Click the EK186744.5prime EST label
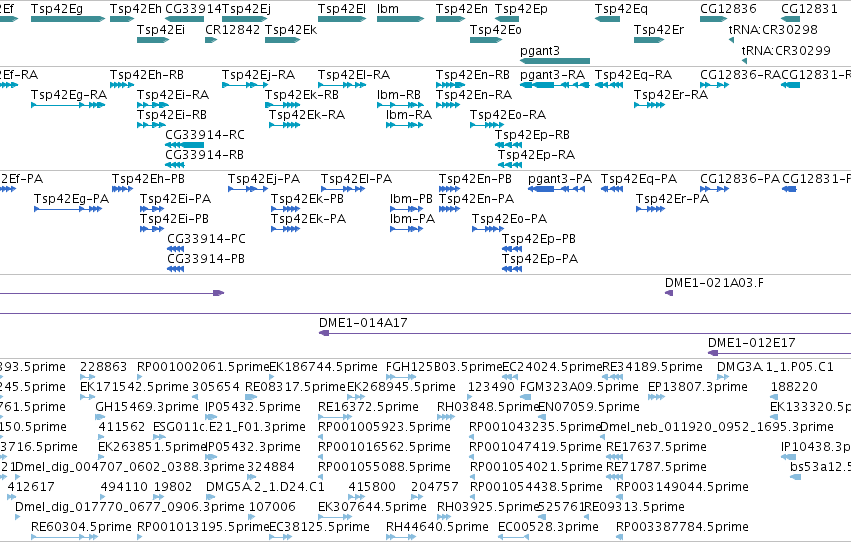Image resolution: width=851 pixels, height=542 pixels. (323, 367)
